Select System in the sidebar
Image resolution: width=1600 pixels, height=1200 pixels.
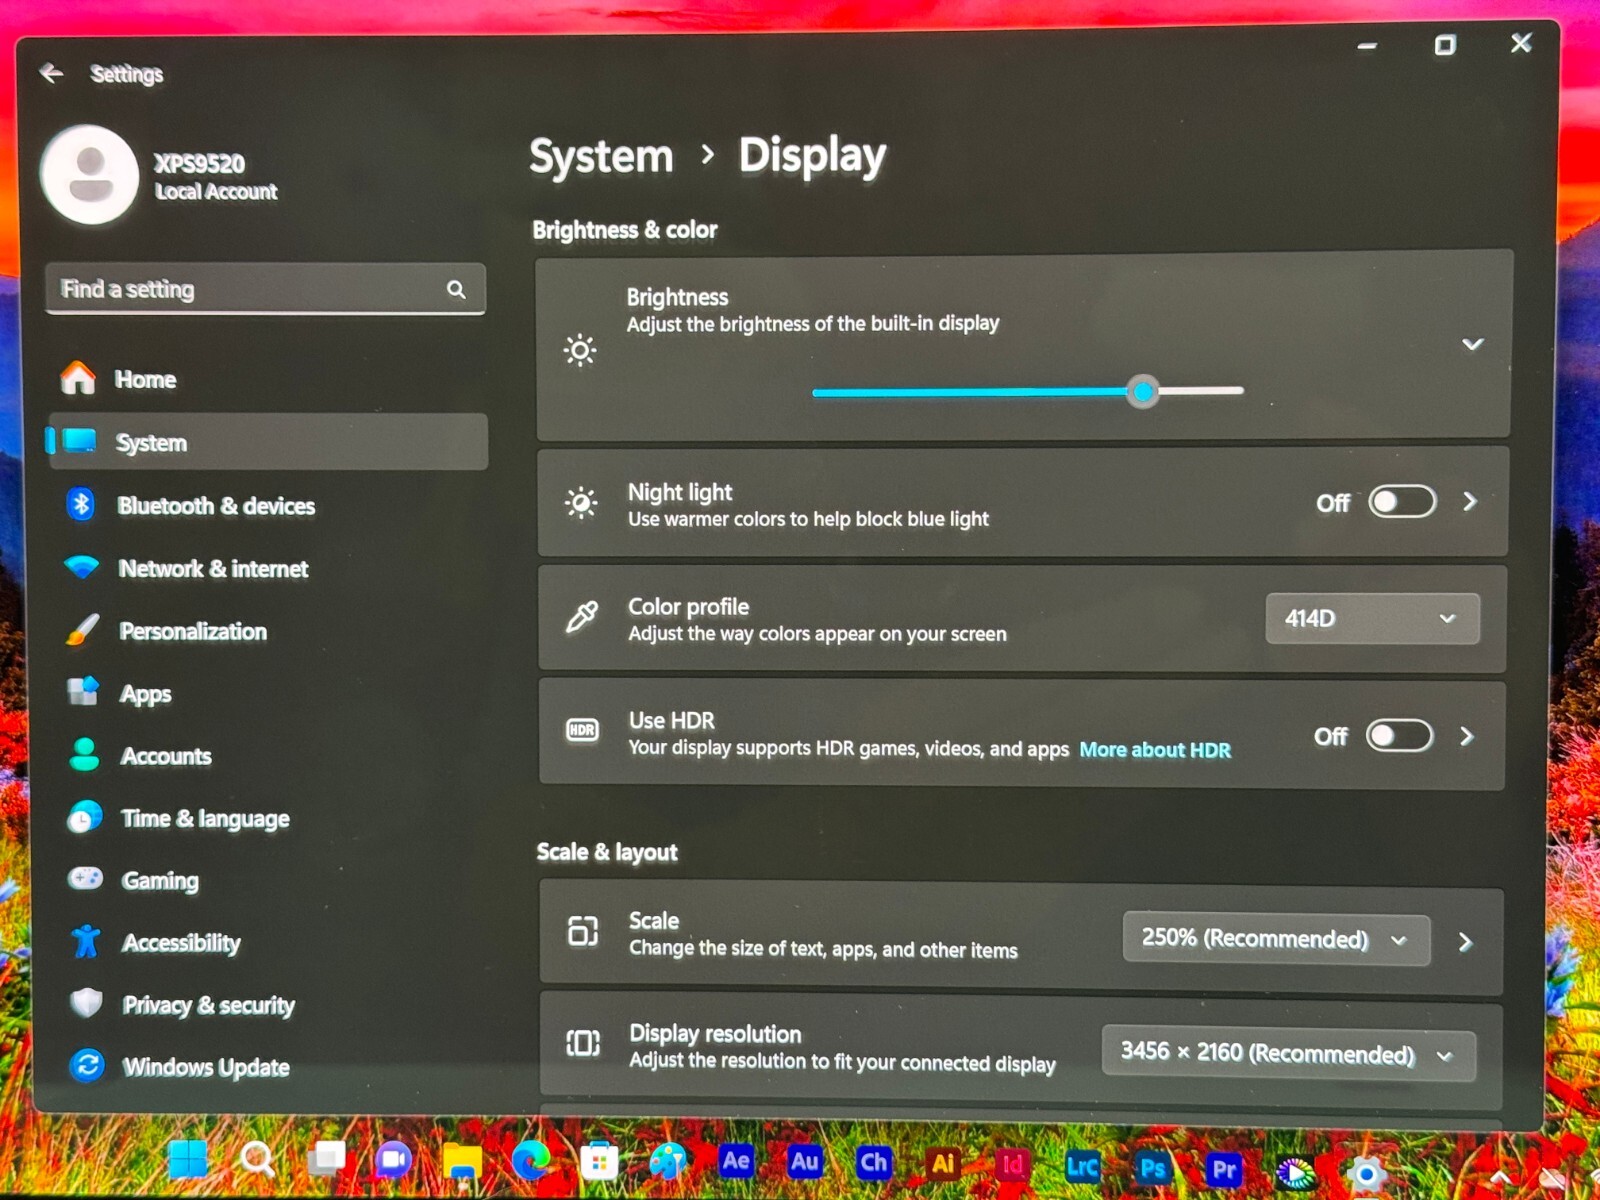pos(268,442)
